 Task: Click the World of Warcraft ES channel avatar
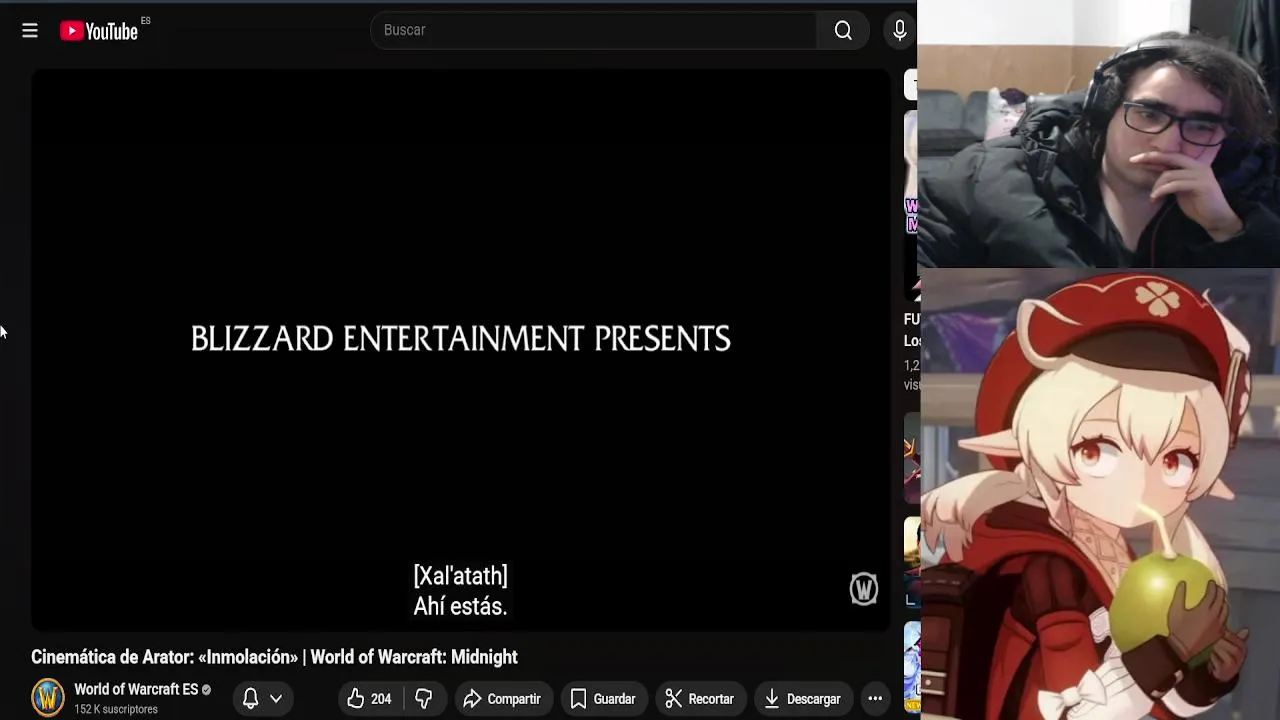[x=47, y=698]
